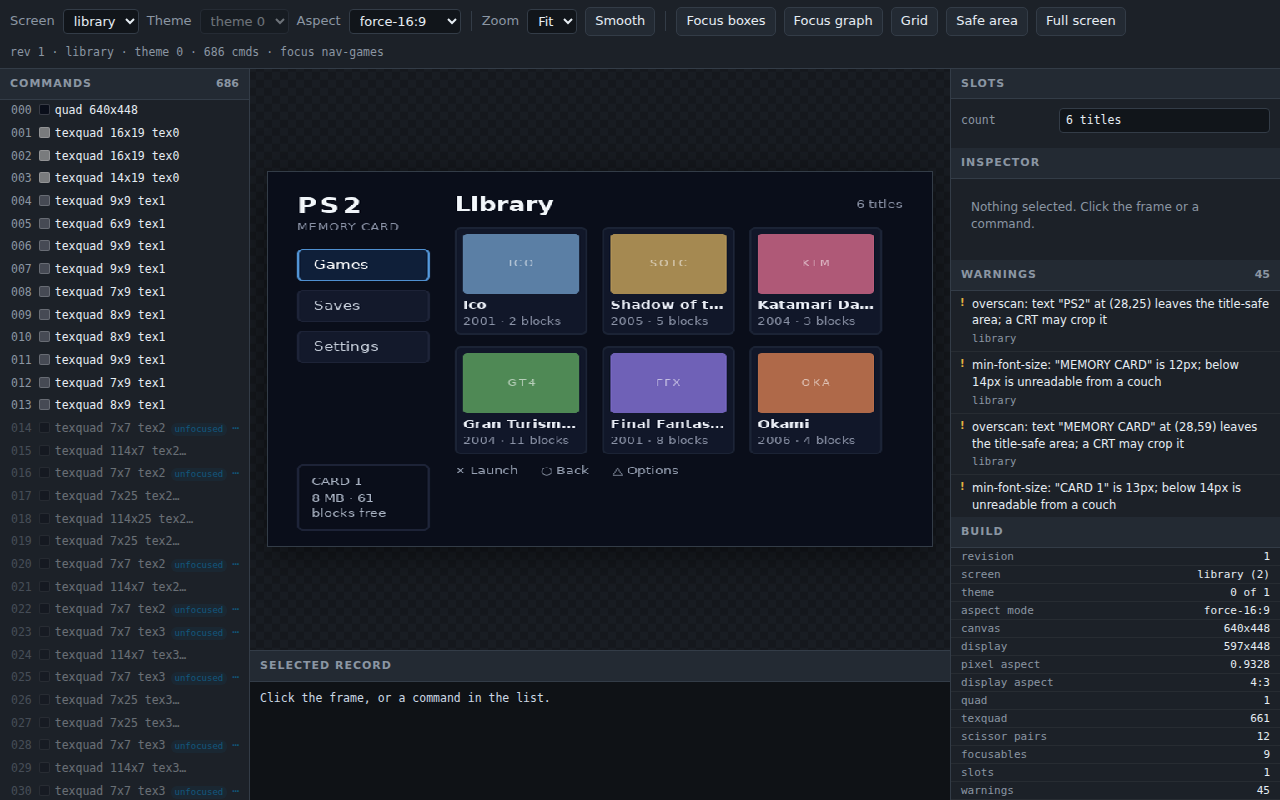Image resolution: width=1280 pixels, height=800 pixels.
Task: Open the Theme dropdown showing theme 0
Action: pos(244,21)
